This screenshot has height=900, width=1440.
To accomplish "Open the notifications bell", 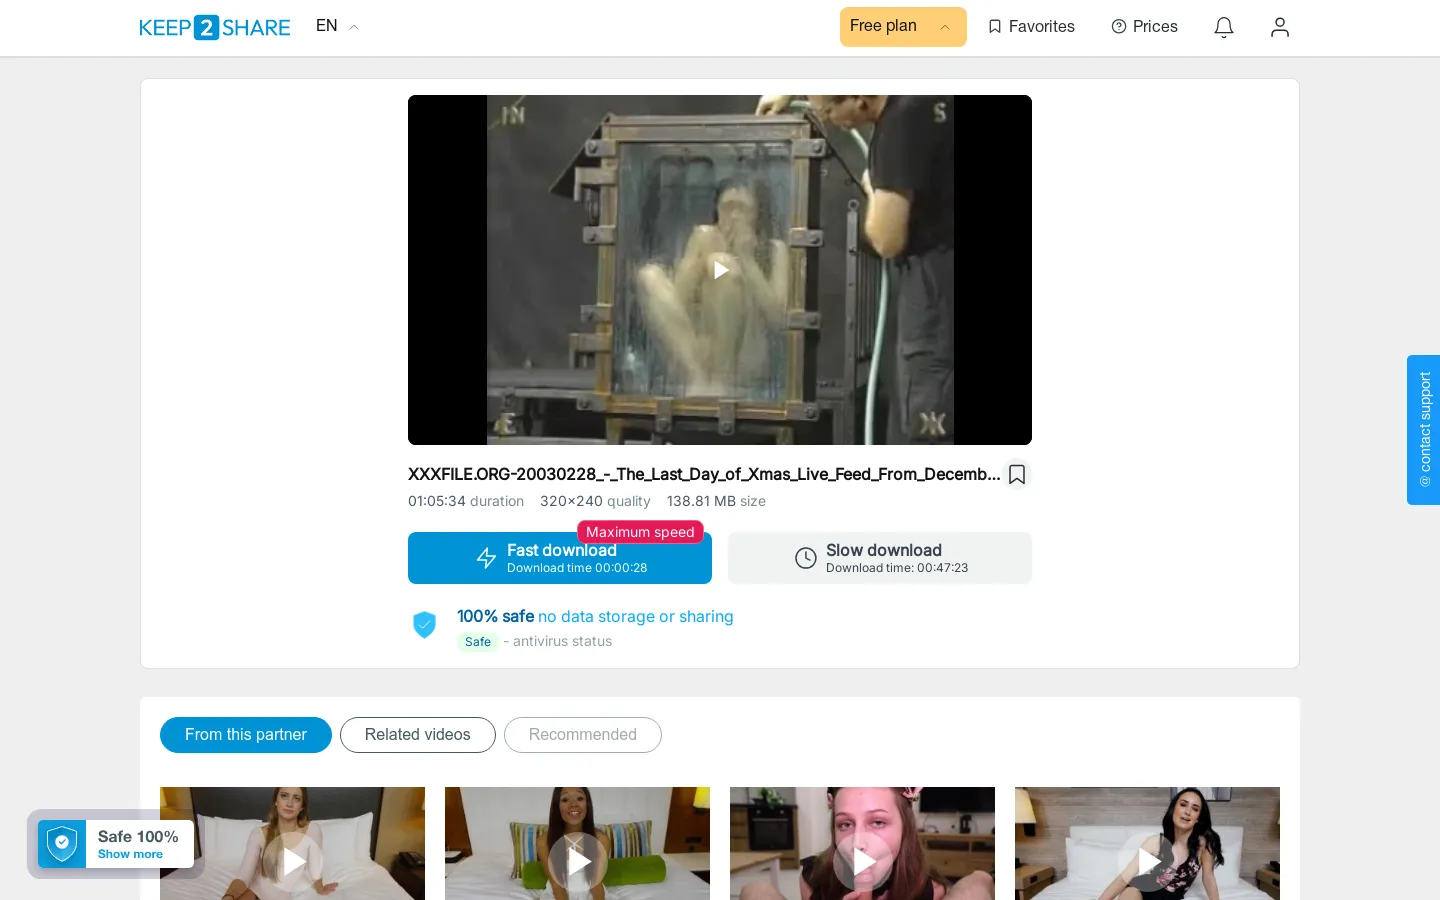I will coord(1224,27).
